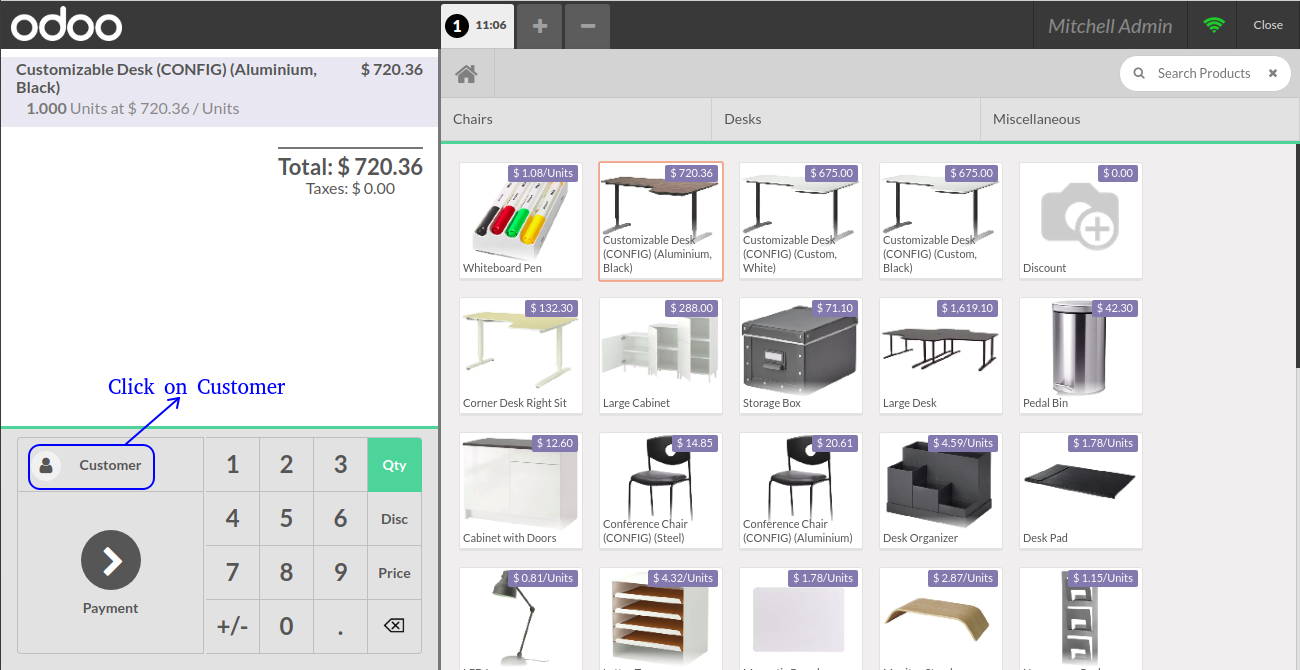Add Whiteboard Pen product
This screenshot has width=1300, height=670.
(x=521, y=221)
